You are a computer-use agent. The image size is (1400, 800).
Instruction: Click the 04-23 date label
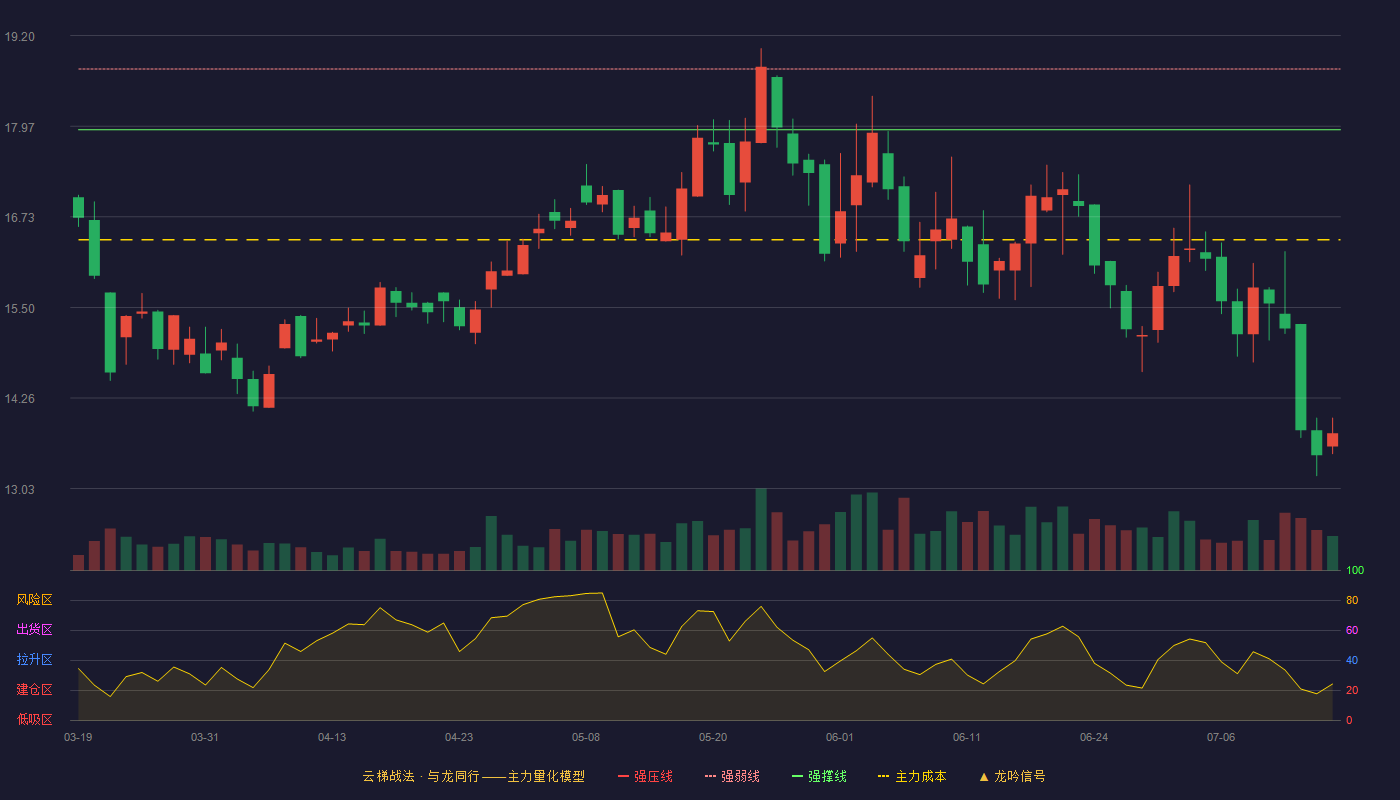pos(459,737)
